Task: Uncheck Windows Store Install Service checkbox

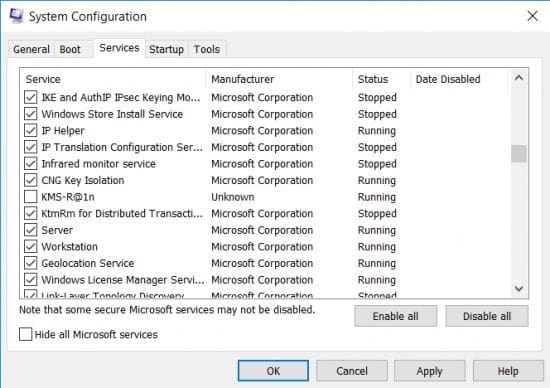Action: pyautogui.click(x=31, y=114)
